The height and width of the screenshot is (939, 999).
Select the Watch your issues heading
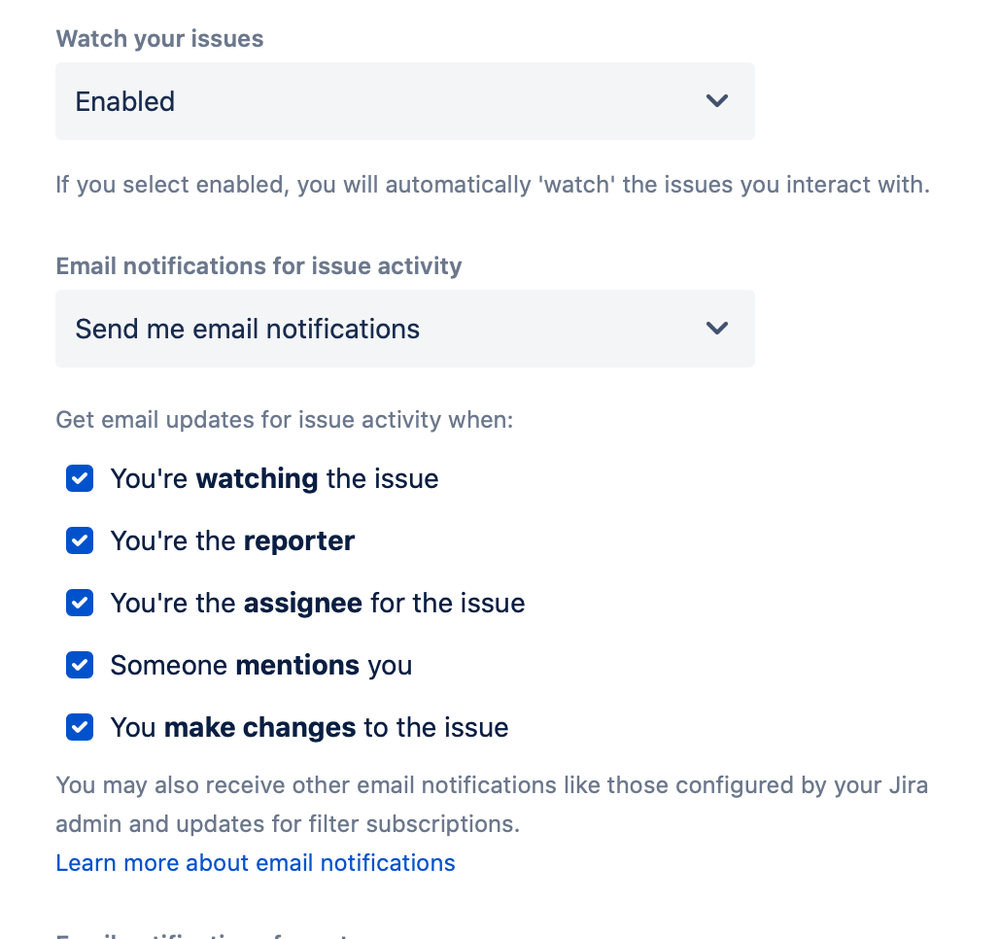tap(159, 38)
